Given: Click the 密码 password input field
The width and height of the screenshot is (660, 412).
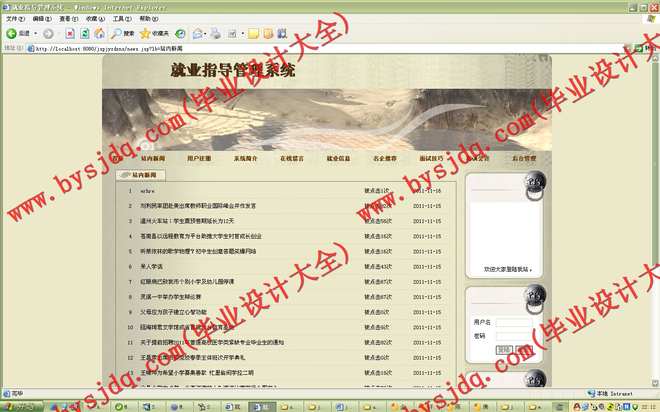Looking at the screenshot, I should [514, 335].
